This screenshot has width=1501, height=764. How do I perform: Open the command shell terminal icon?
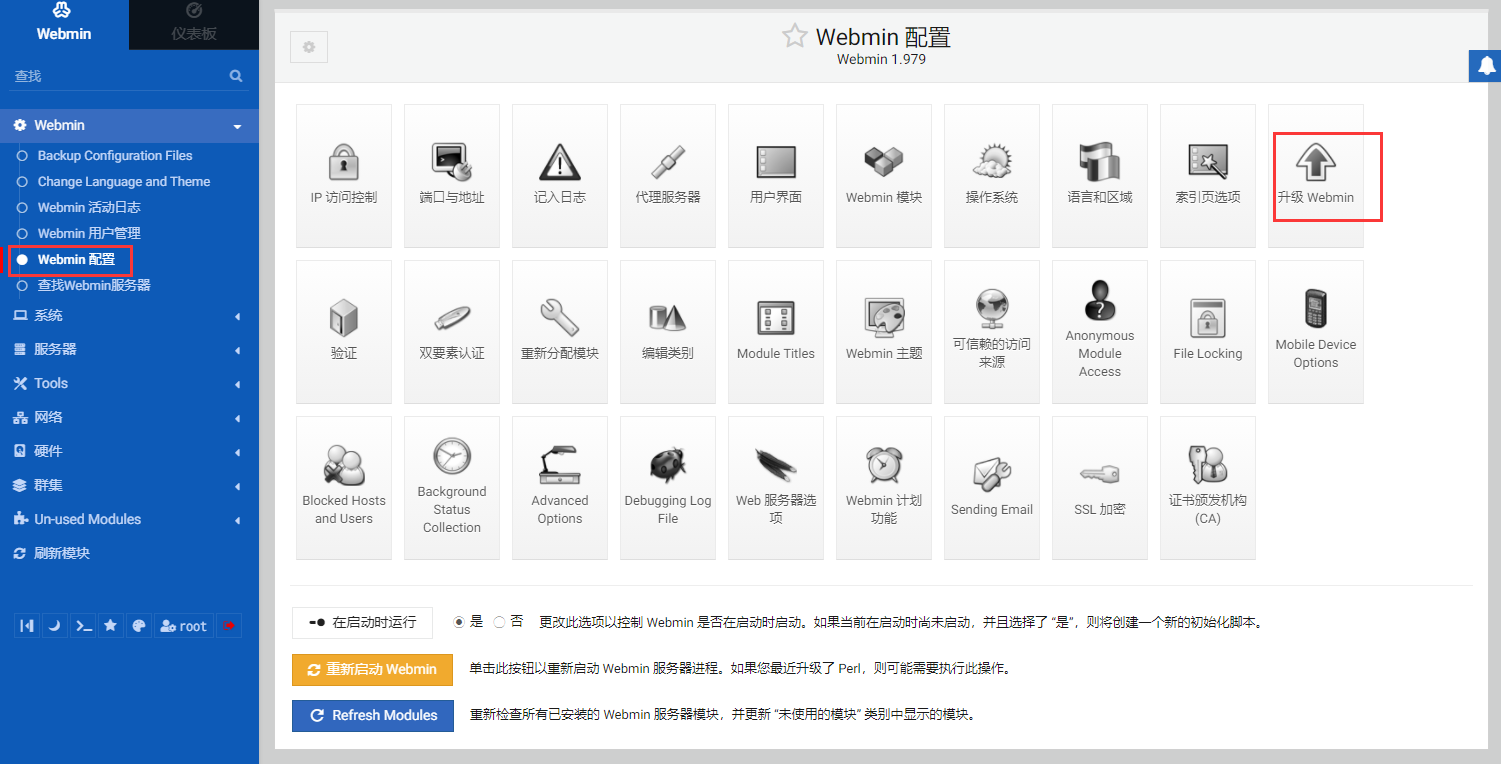click(84, 626)
